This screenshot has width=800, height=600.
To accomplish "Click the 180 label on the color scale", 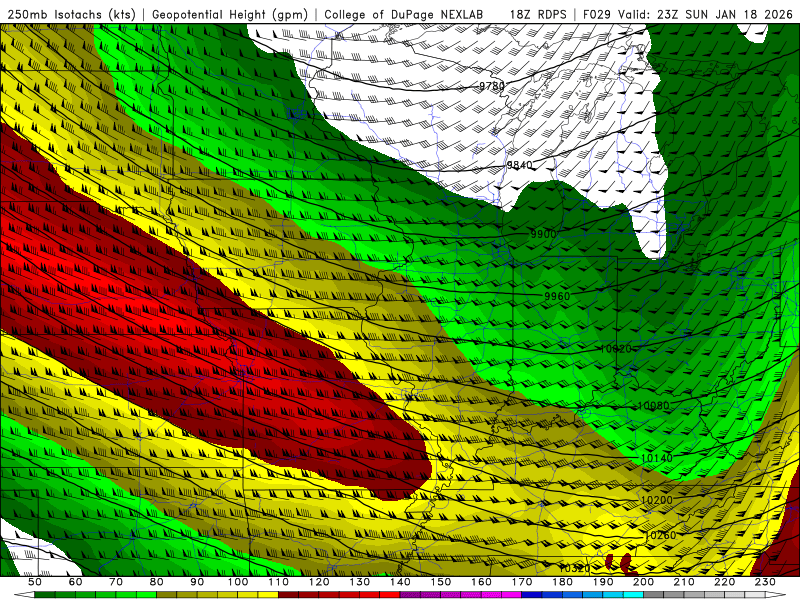I will [562, 582].
